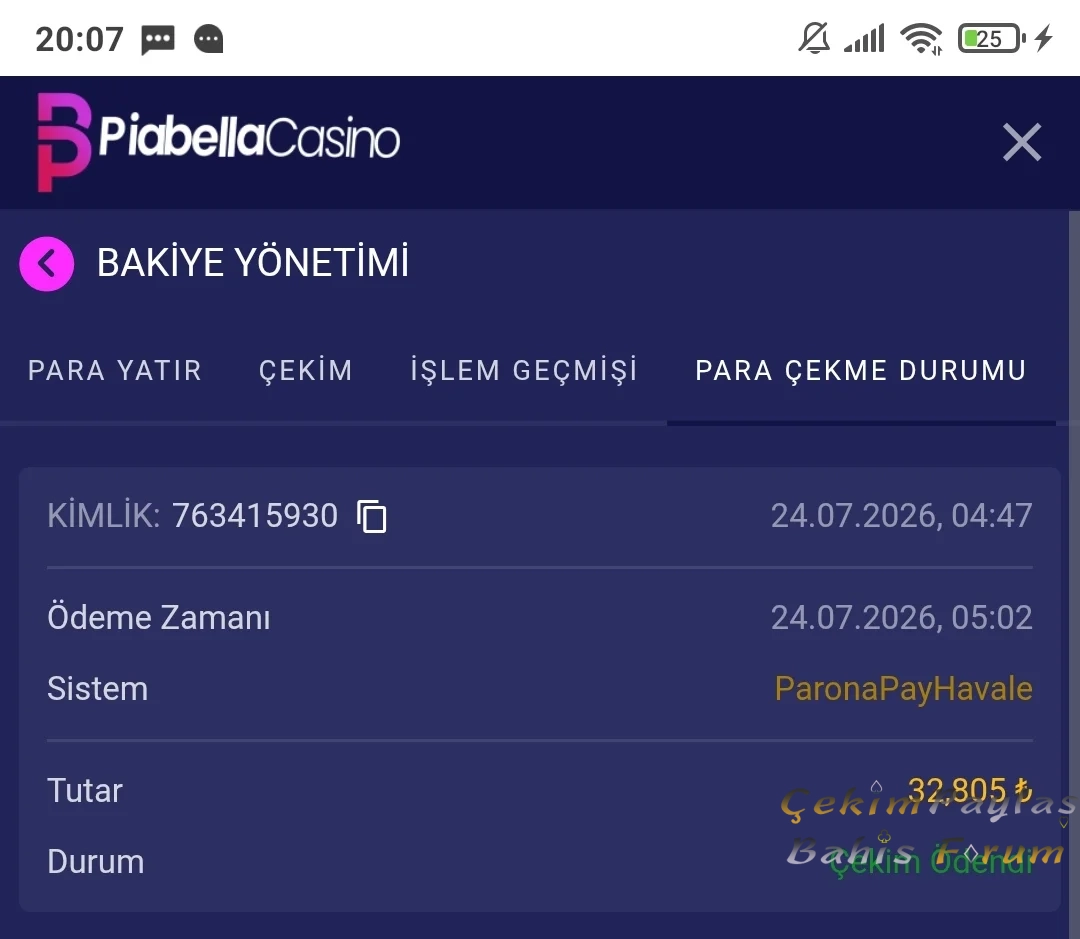Tap the payment time 24.07.2026, 05:02

(x=902, y=618)
